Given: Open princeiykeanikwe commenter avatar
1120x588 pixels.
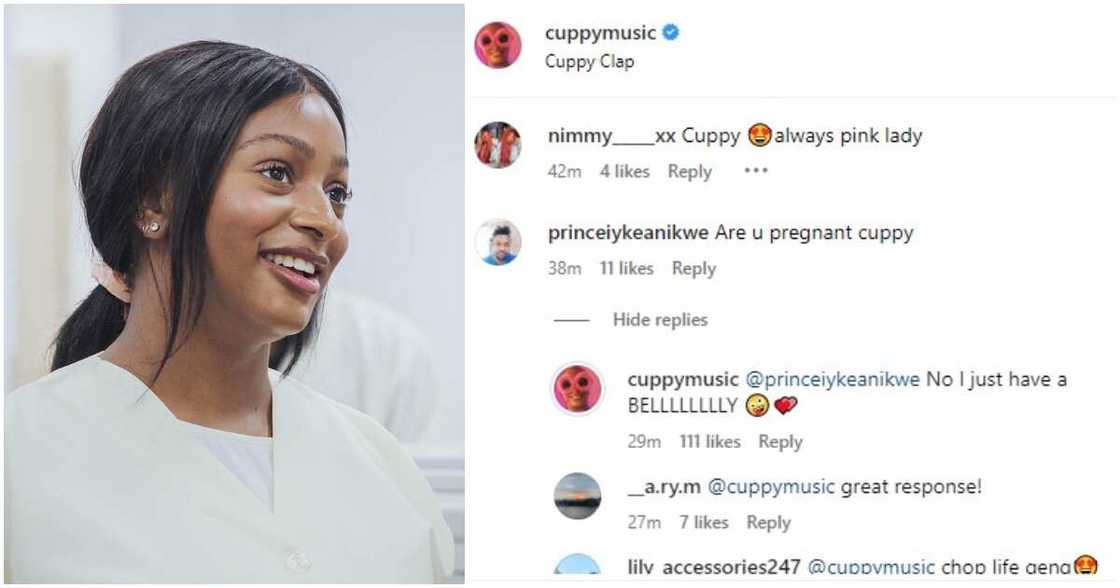Looking at the screenshot, I should (x=498, y=242).
